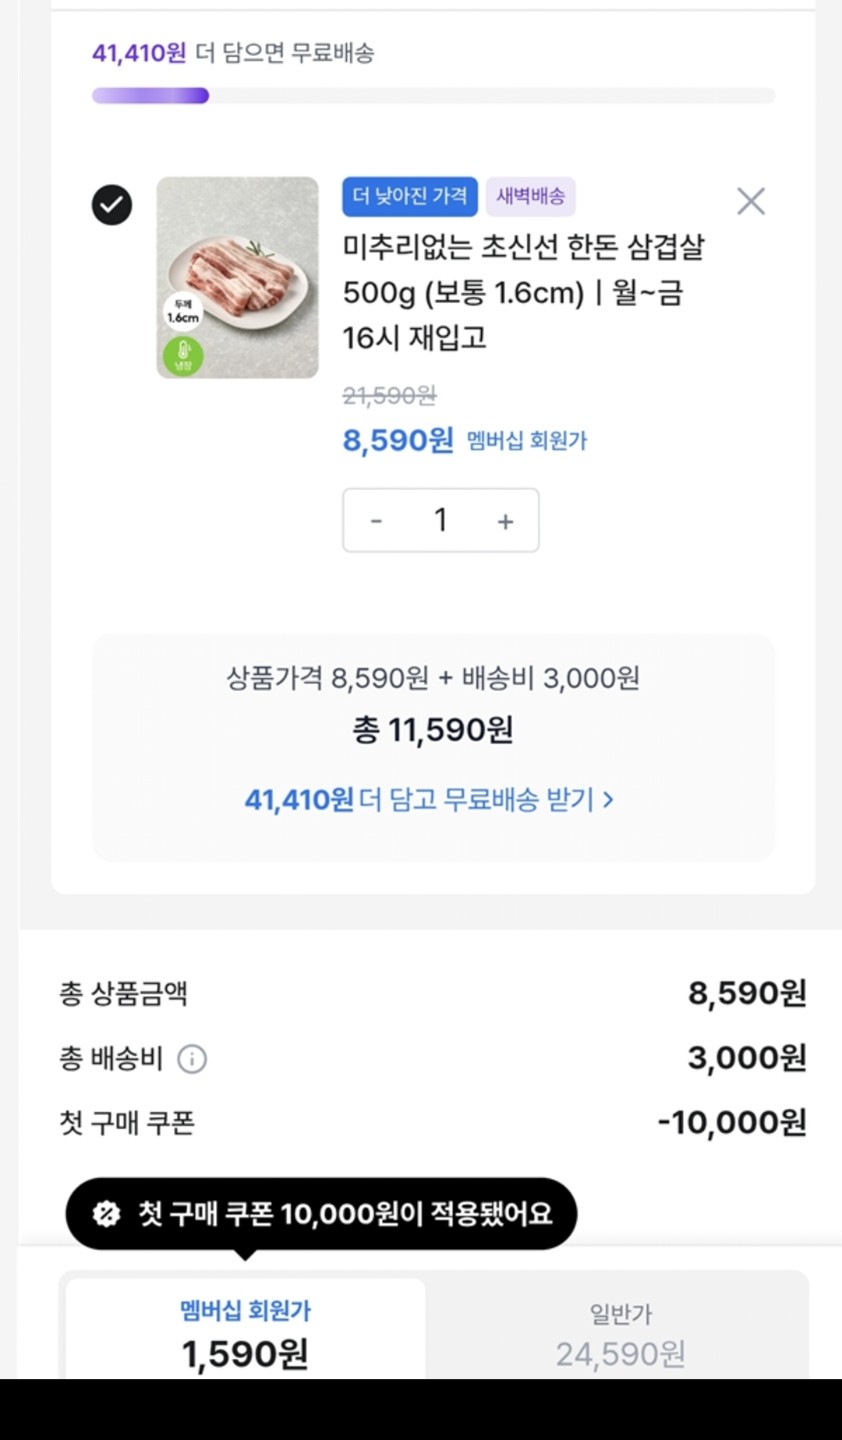This screenshot has height=1440, width=842.
Task: Uncheck the 삼겹살 item selection checkbox
Action: (112, 205)
